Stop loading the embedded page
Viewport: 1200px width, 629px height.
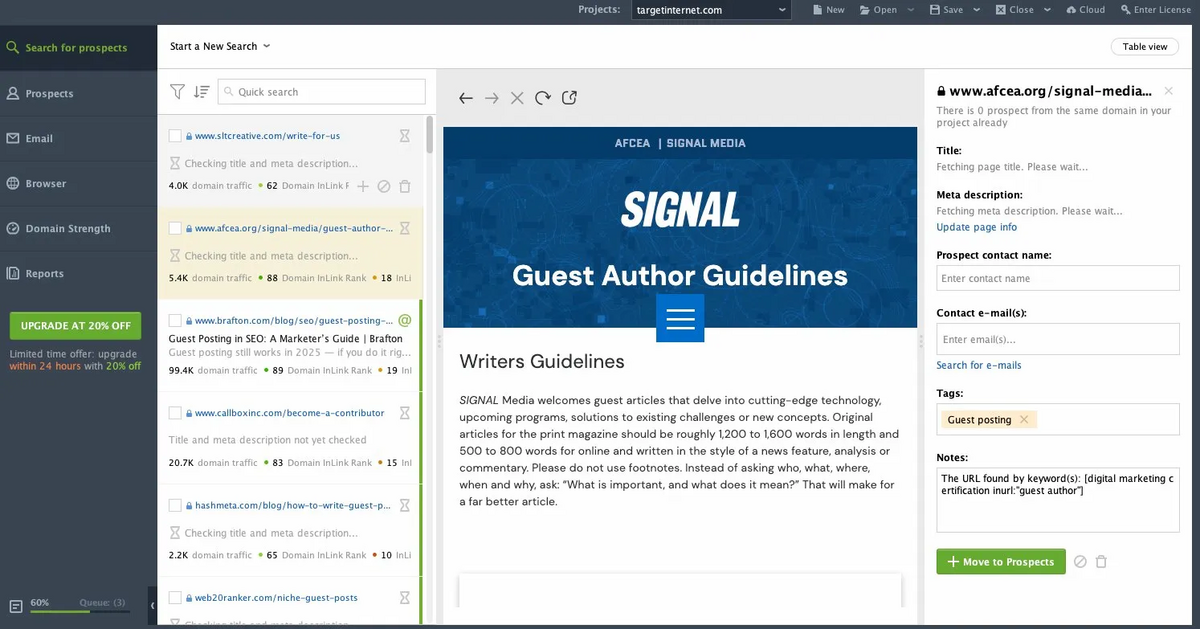tap(517, 98)
